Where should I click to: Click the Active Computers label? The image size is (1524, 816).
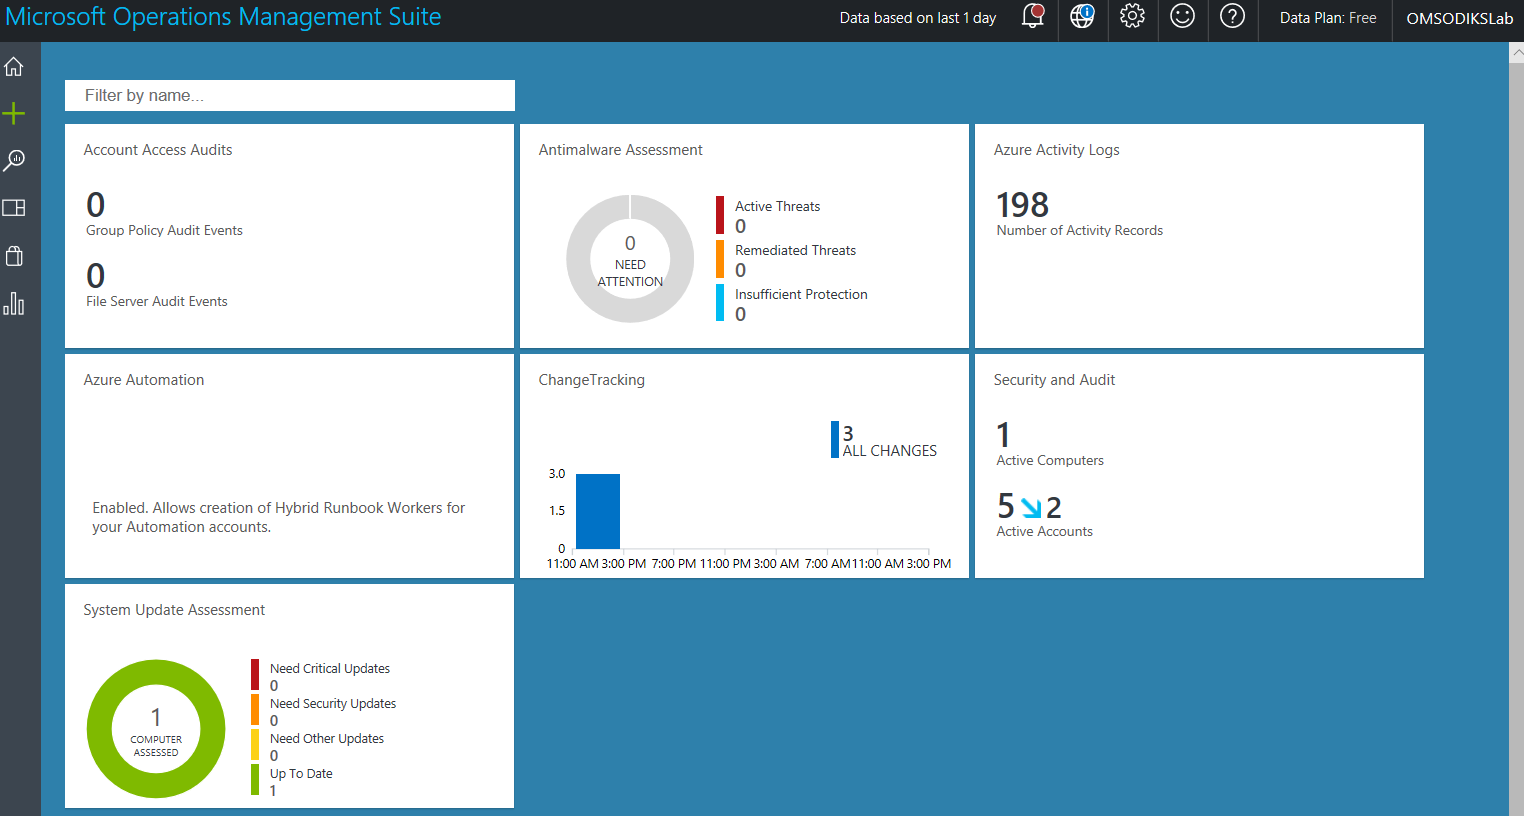coord(1050,461)
